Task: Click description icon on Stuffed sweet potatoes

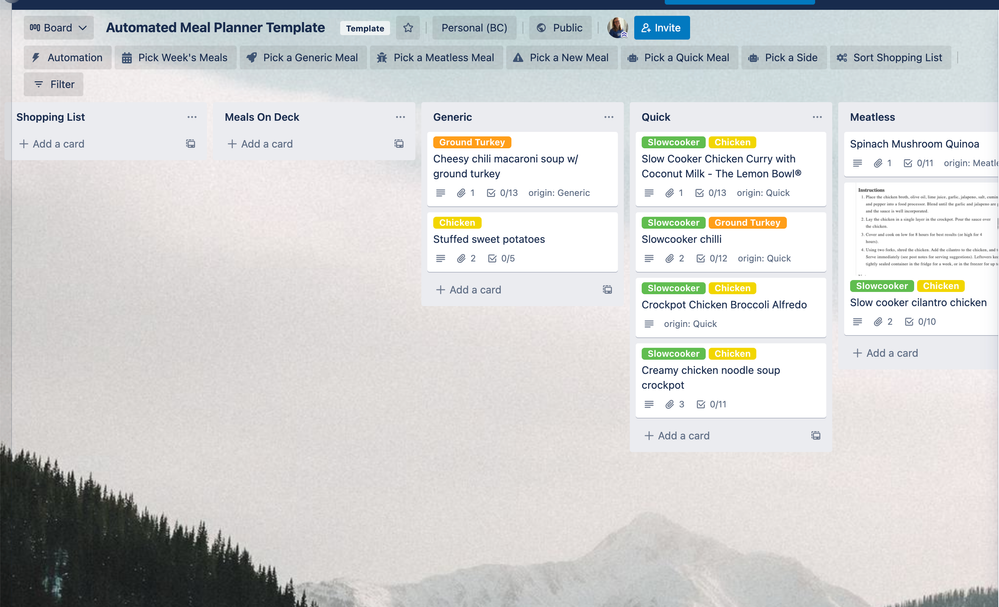Action: pos(440,259)
